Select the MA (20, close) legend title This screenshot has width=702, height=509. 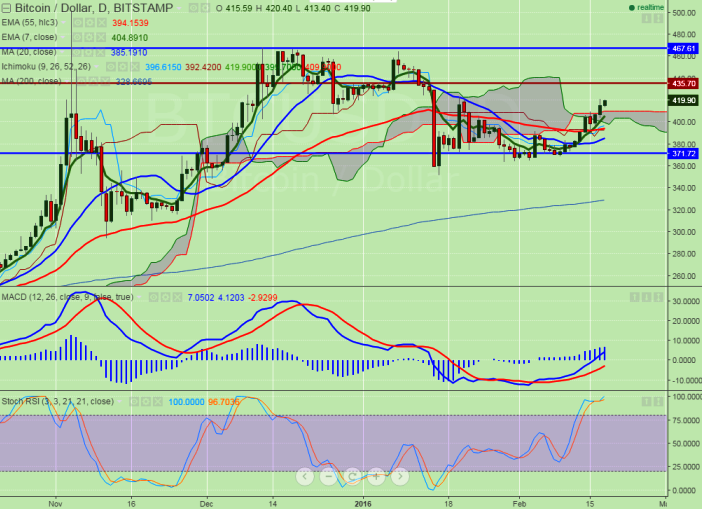click(29, 52)
